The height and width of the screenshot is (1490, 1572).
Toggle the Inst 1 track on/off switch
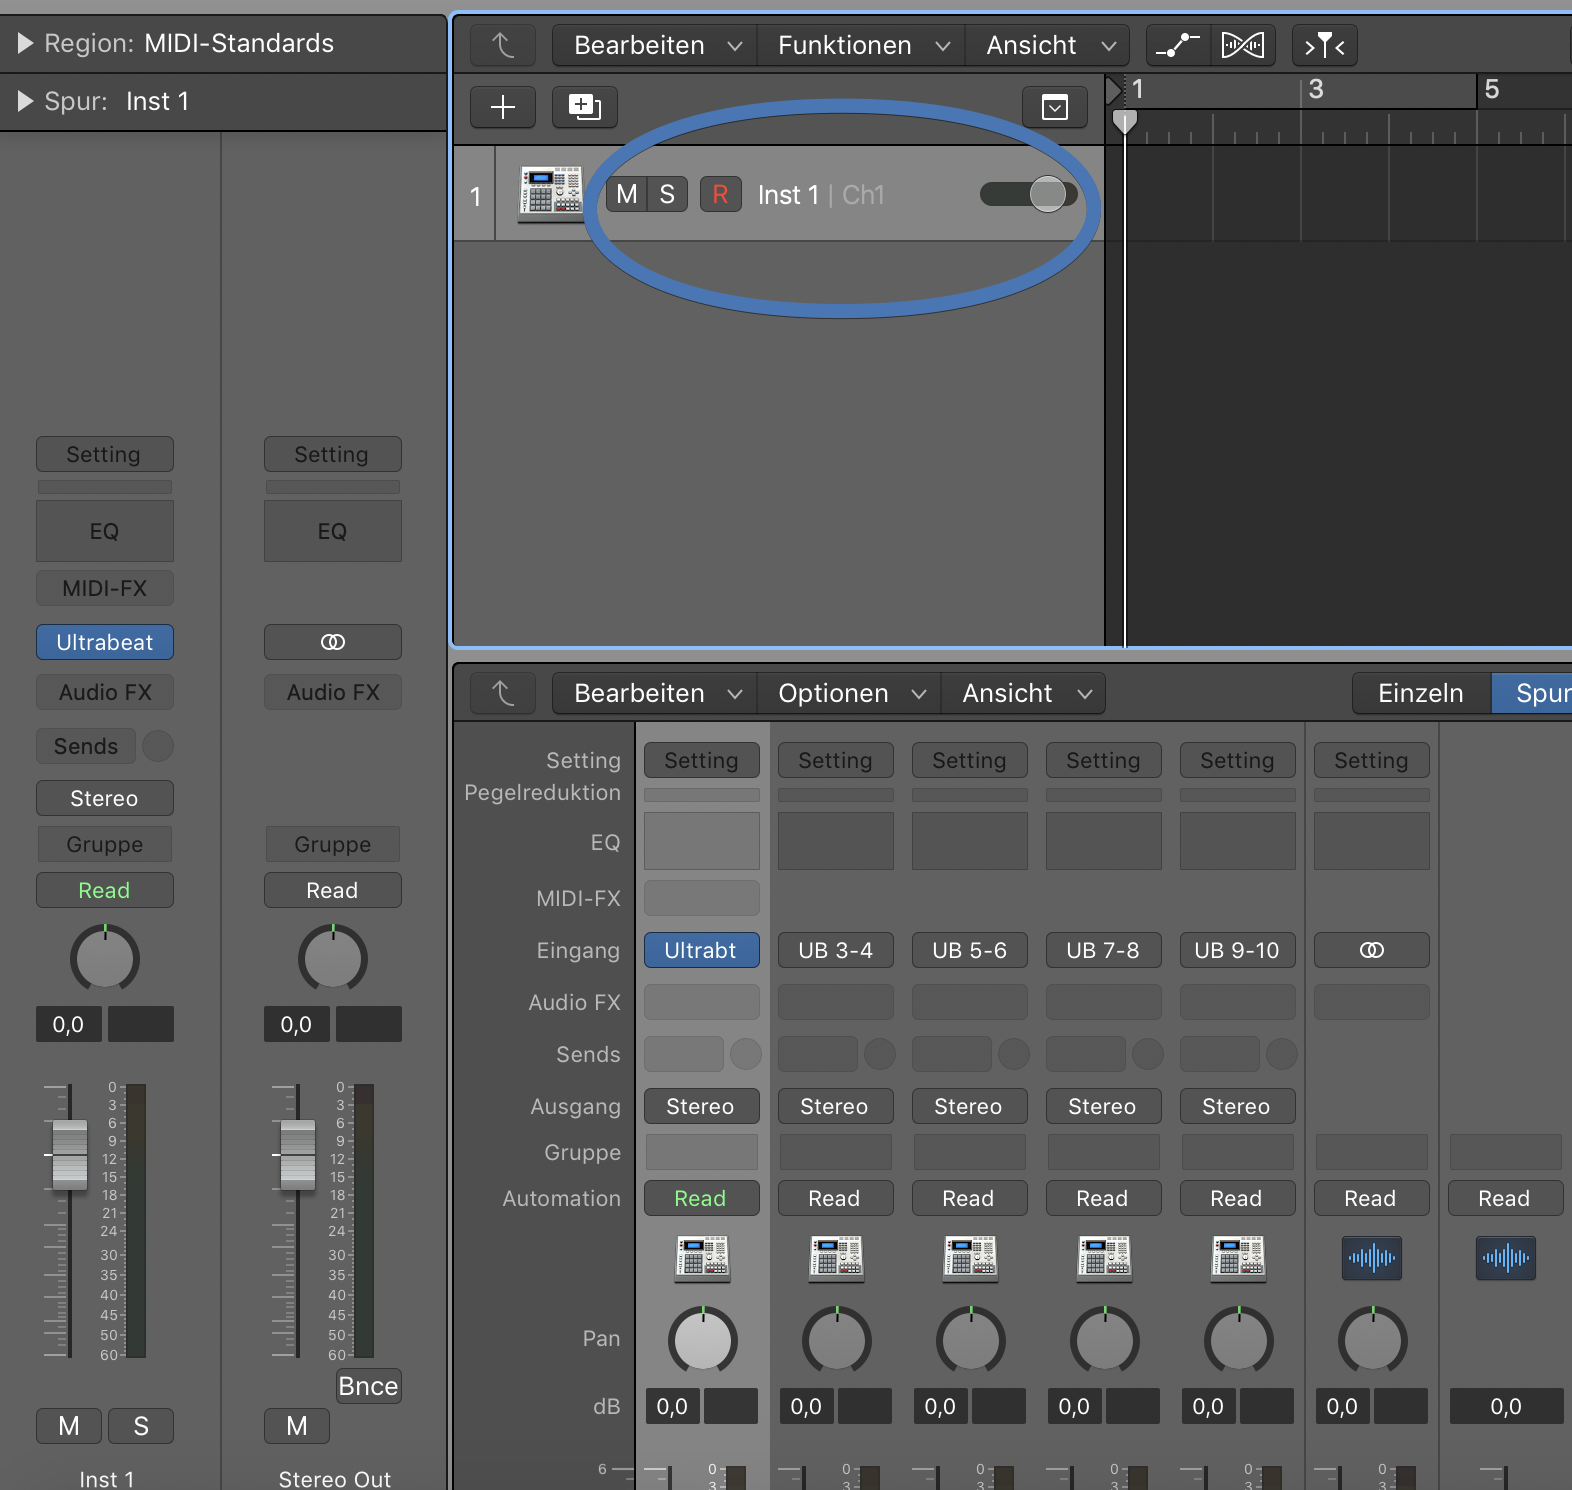[x=1029, y=194]
